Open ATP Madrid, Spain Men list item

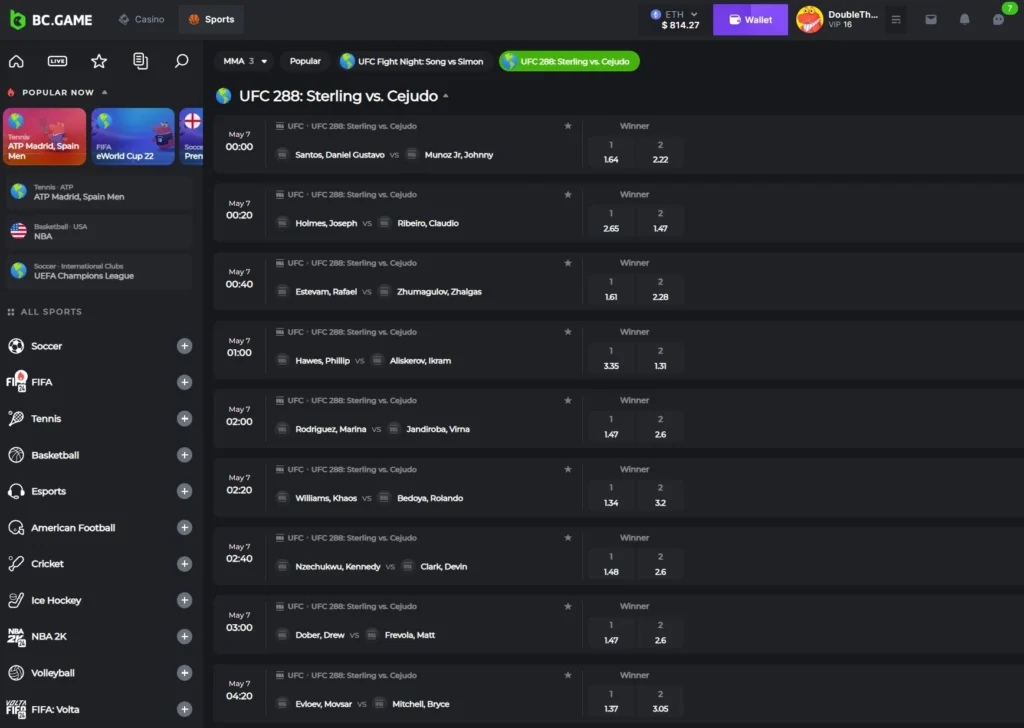tap(99, 192)
